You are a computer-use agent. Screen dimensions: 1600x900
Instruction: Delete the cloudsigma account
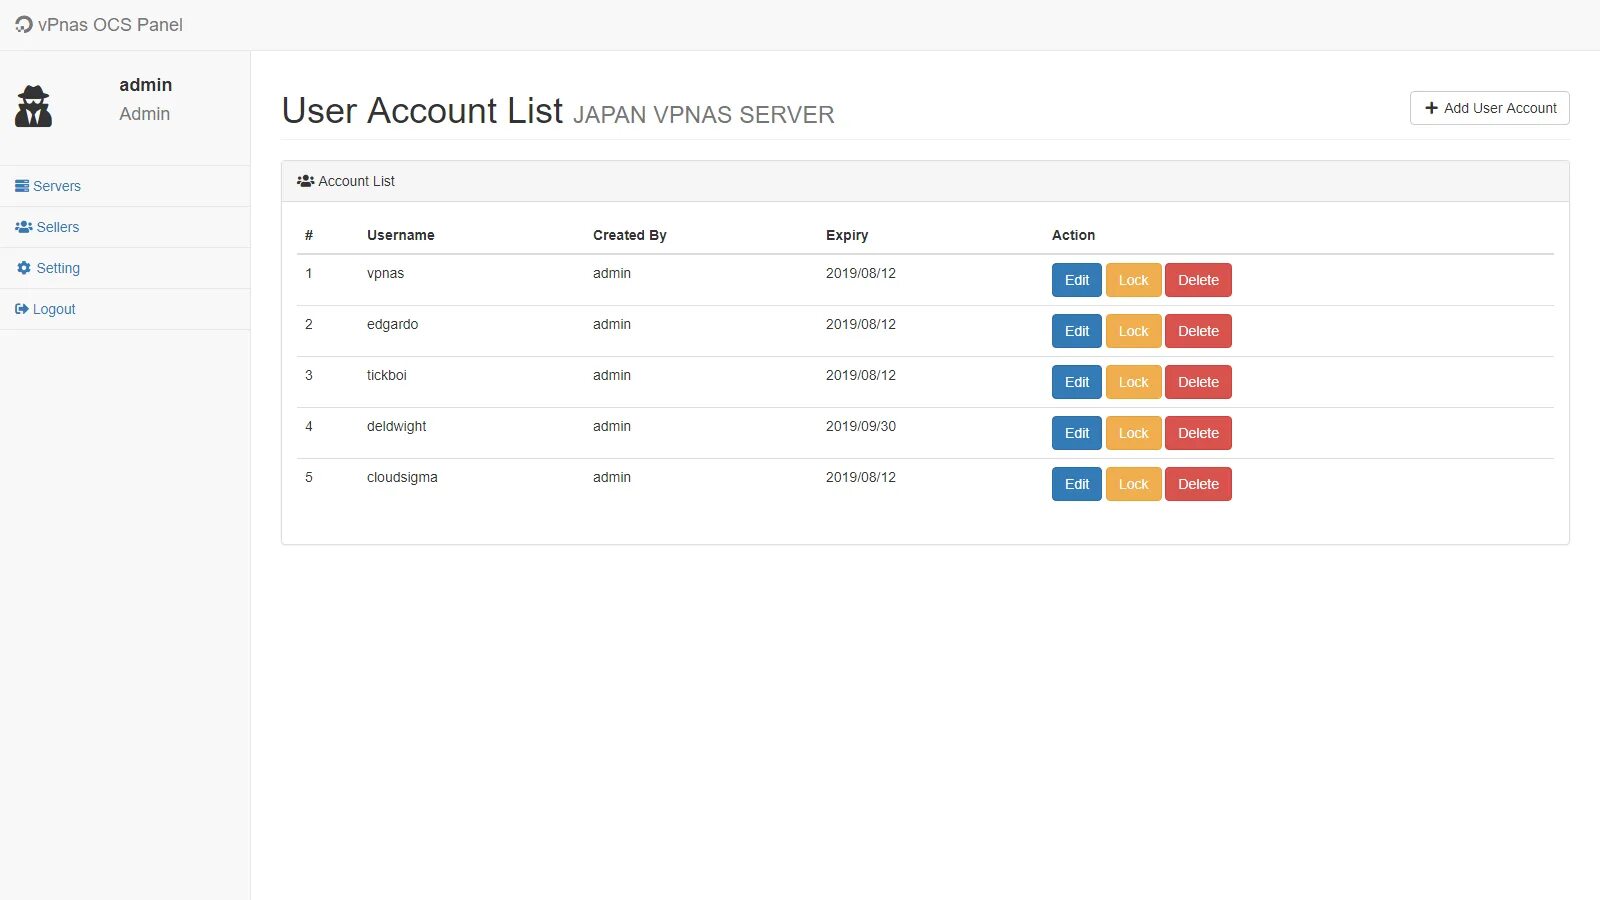(x=1198, y=484)
